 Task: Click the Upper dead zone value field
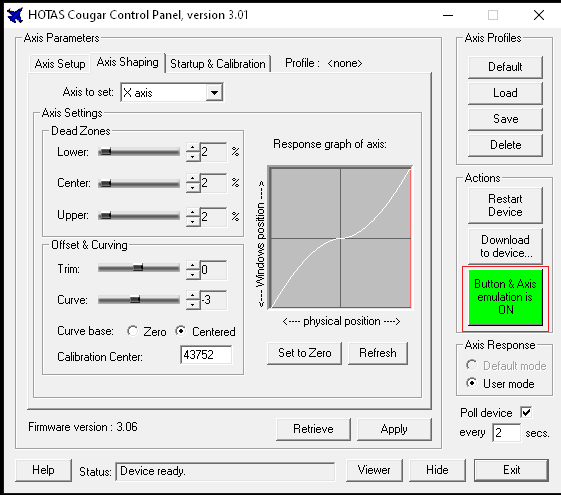[x=213, y=217]
